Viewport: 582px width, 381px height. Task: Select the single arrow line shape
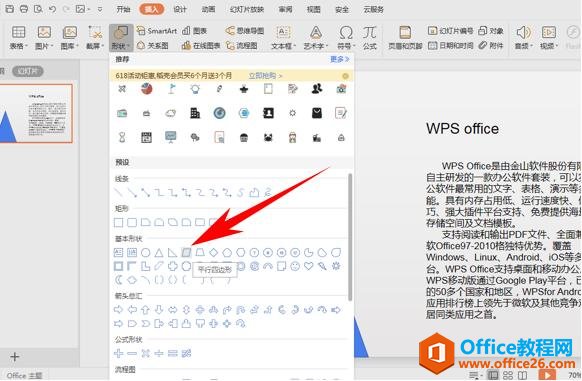tap(132, 192)
